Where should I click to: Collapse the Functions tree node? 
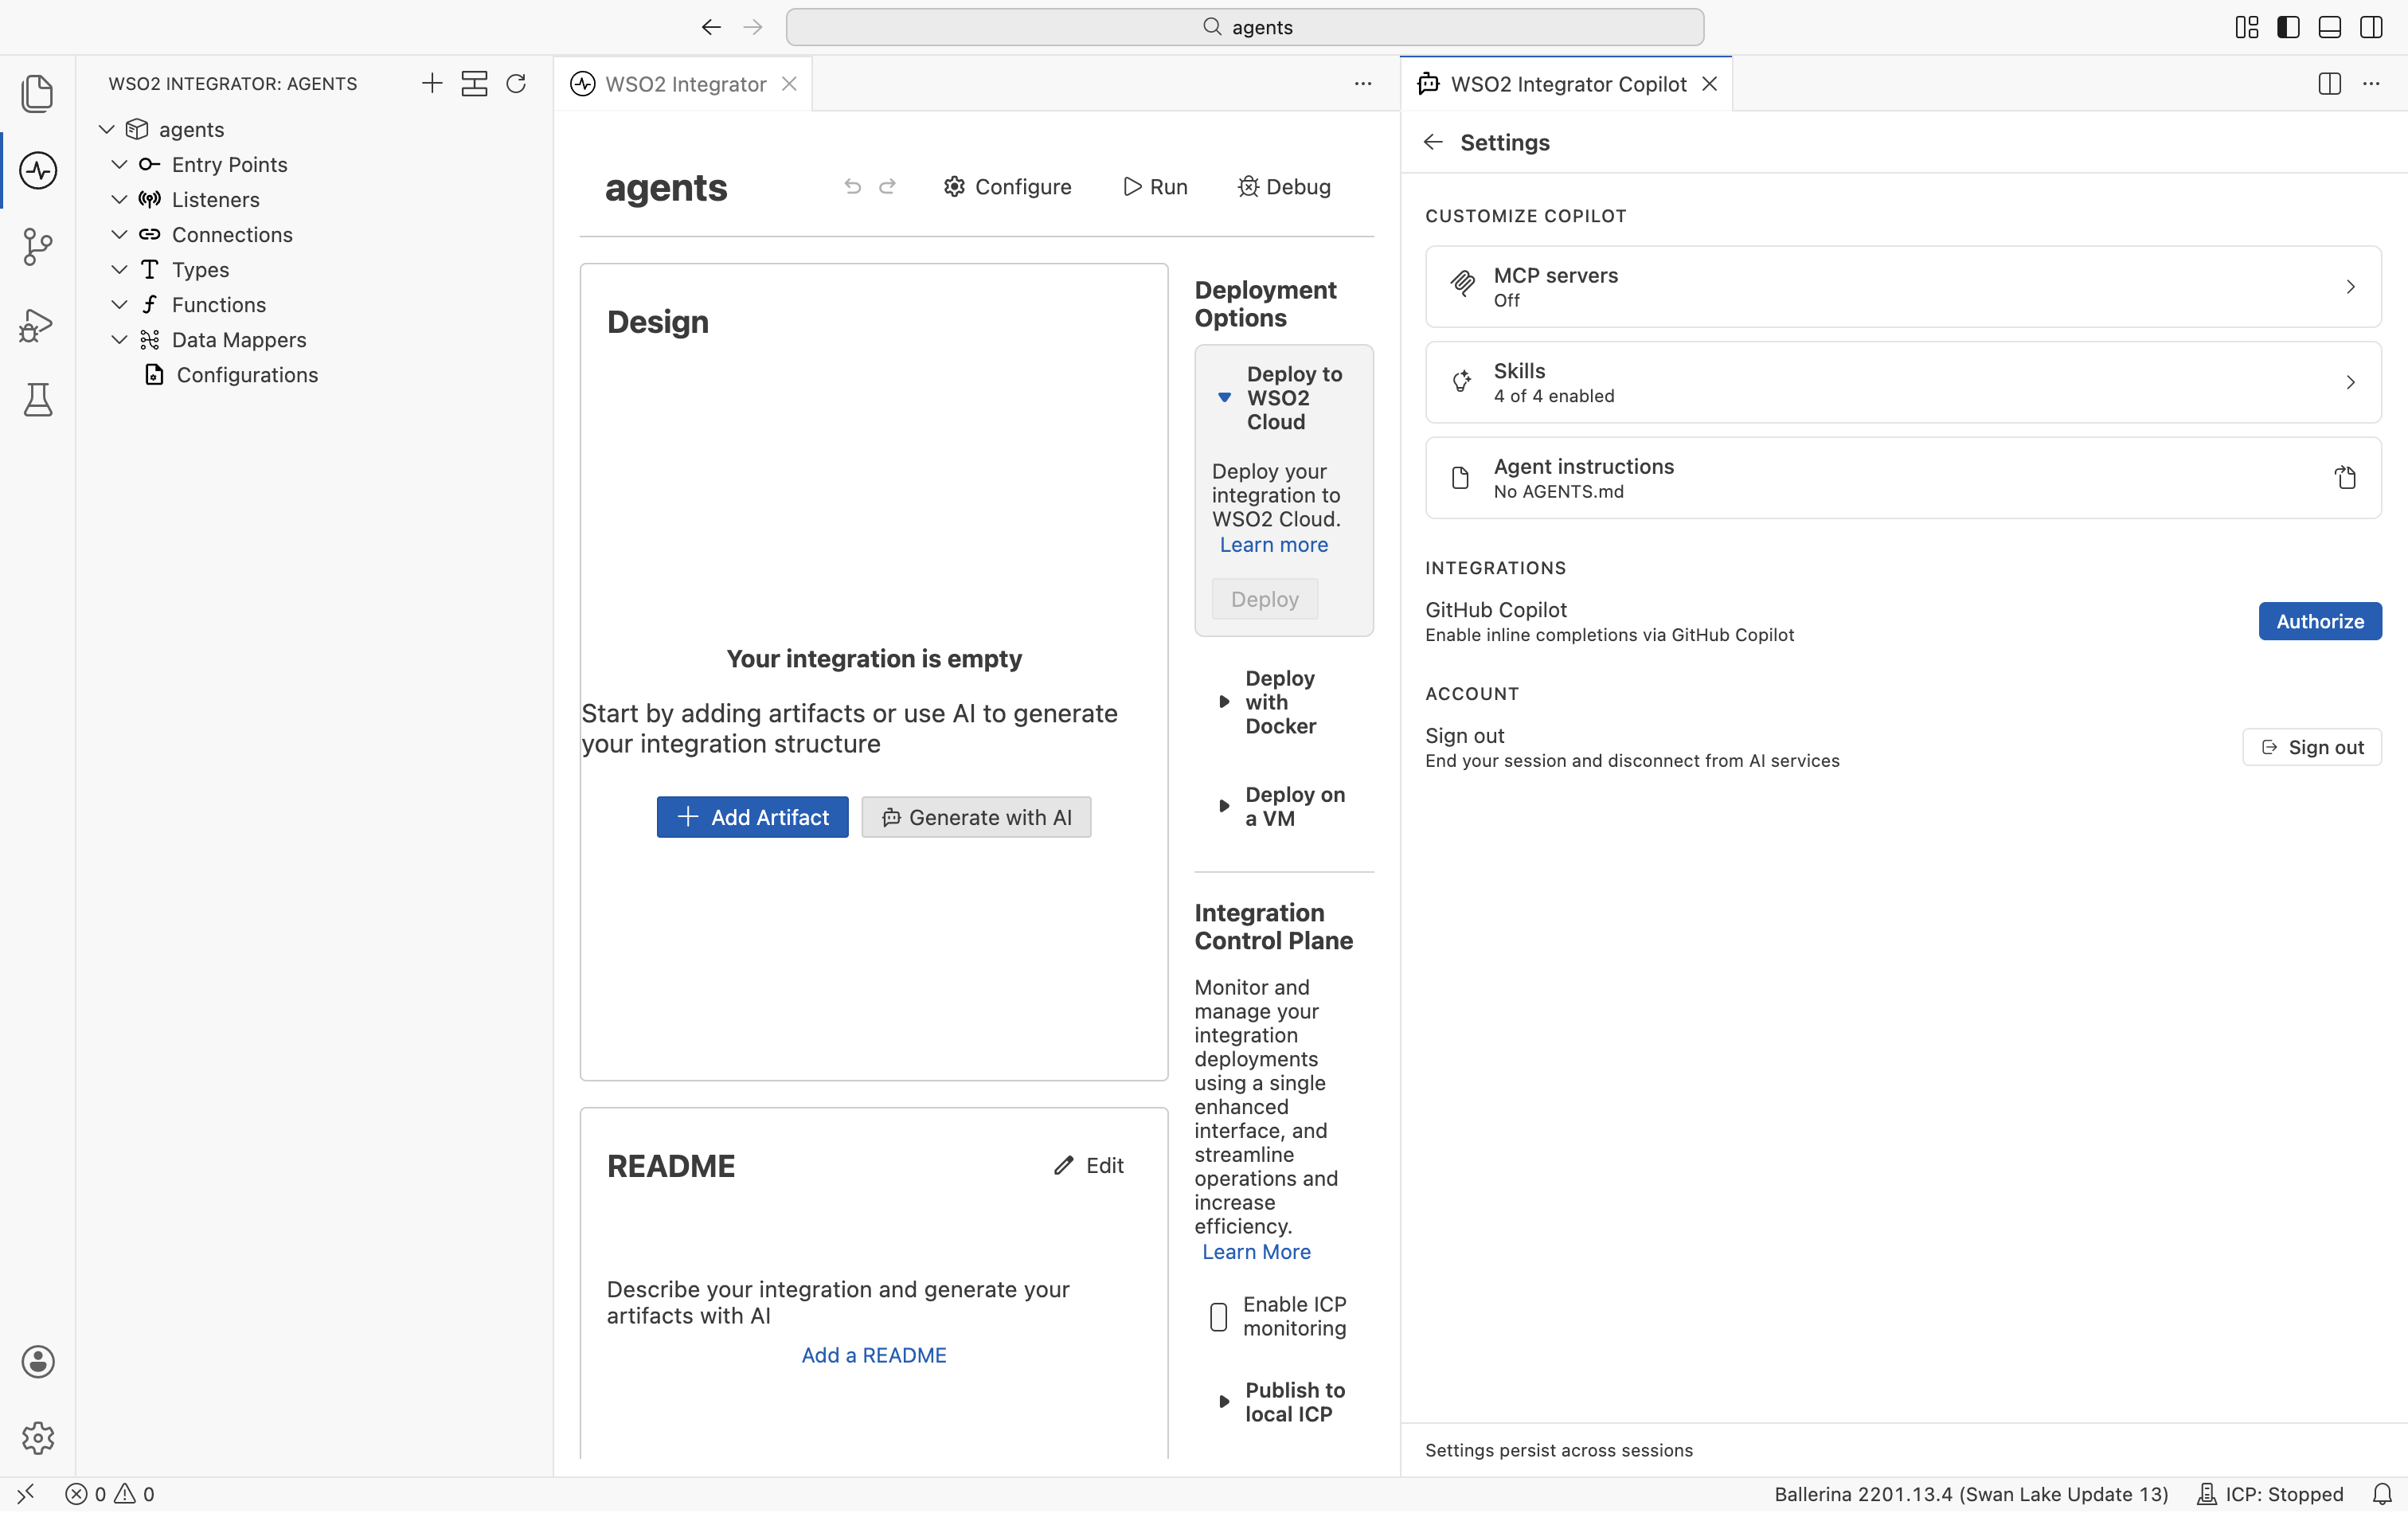(119, 305)
